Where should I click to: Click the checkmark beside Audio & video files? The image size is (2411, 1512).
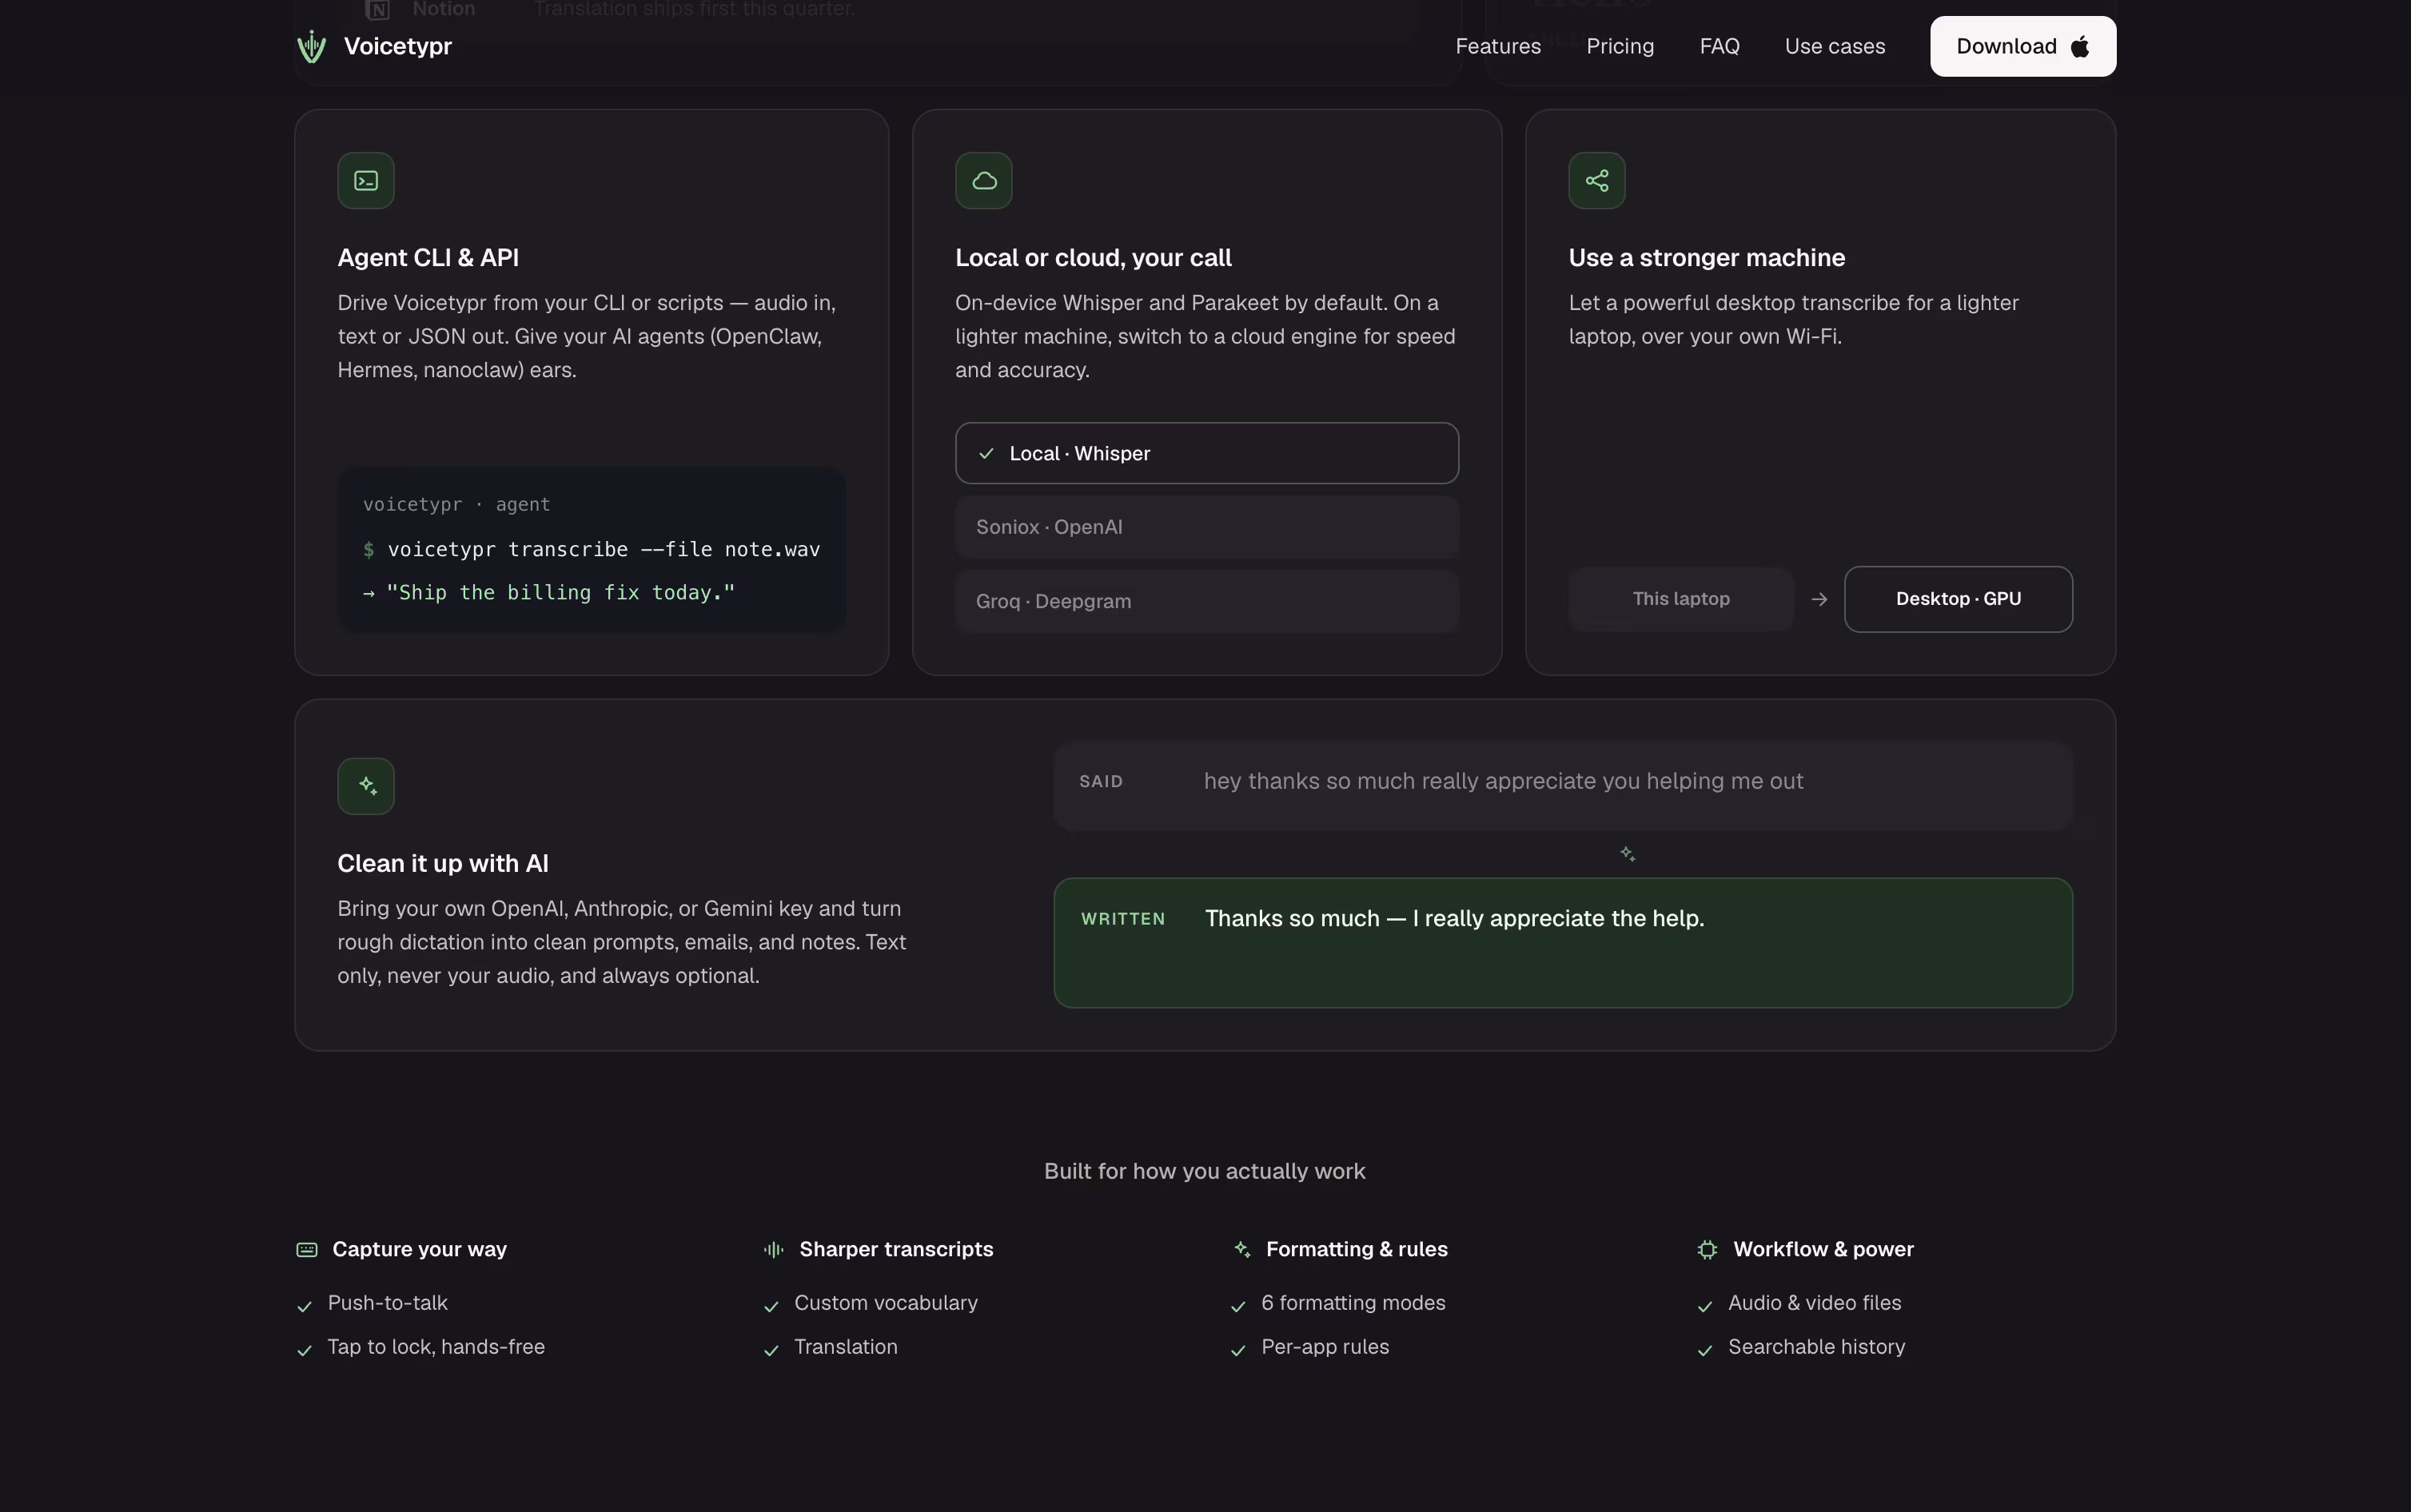(1706, 1306)
